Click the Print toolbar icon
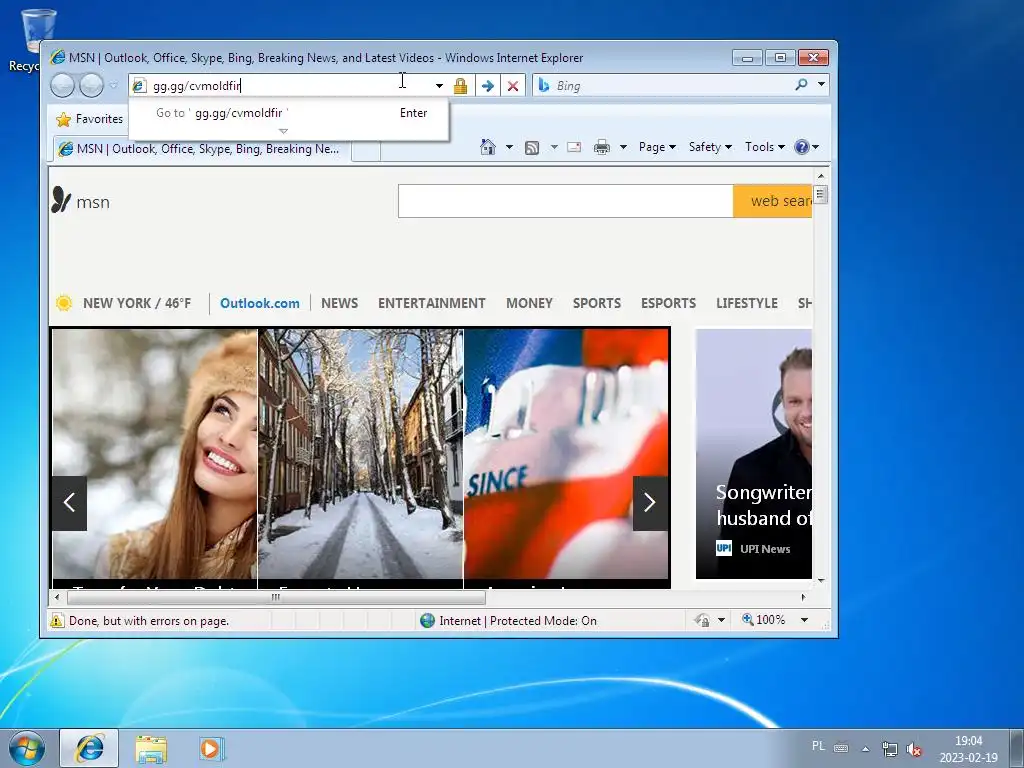 coord(601,147)
